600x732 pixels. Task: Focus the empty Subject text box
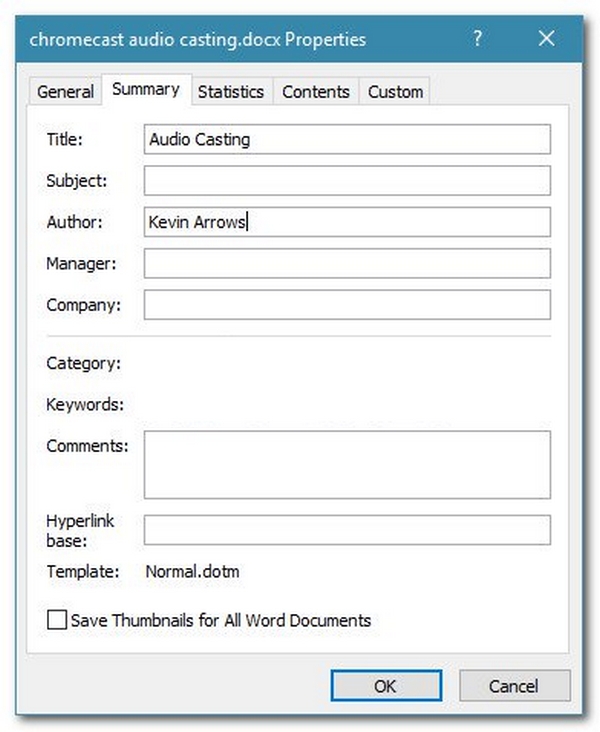(347, 180)
